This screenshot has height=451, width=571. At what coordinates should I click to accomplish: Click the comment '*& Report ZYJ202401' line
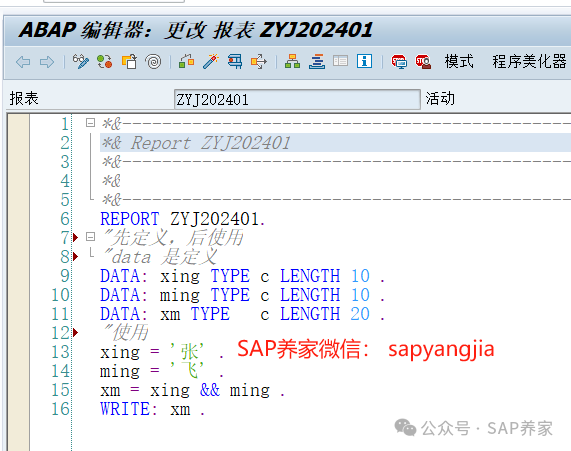(x=196, y=143)
